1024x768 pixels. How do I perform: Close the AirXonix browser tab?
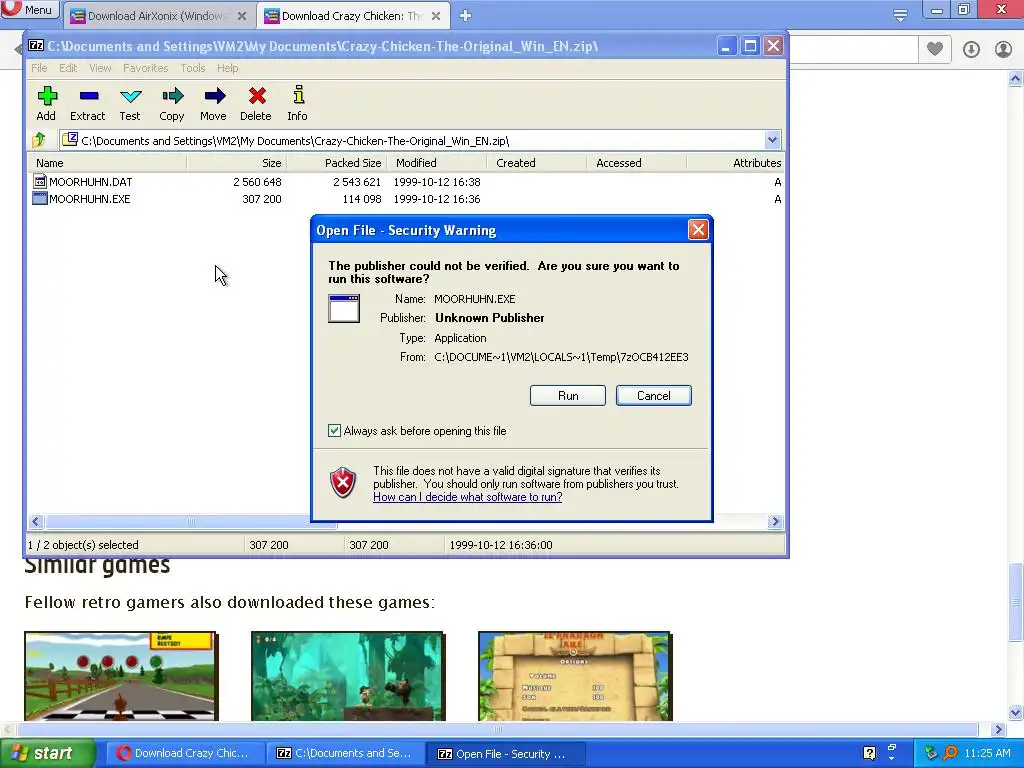coord(242,16)
